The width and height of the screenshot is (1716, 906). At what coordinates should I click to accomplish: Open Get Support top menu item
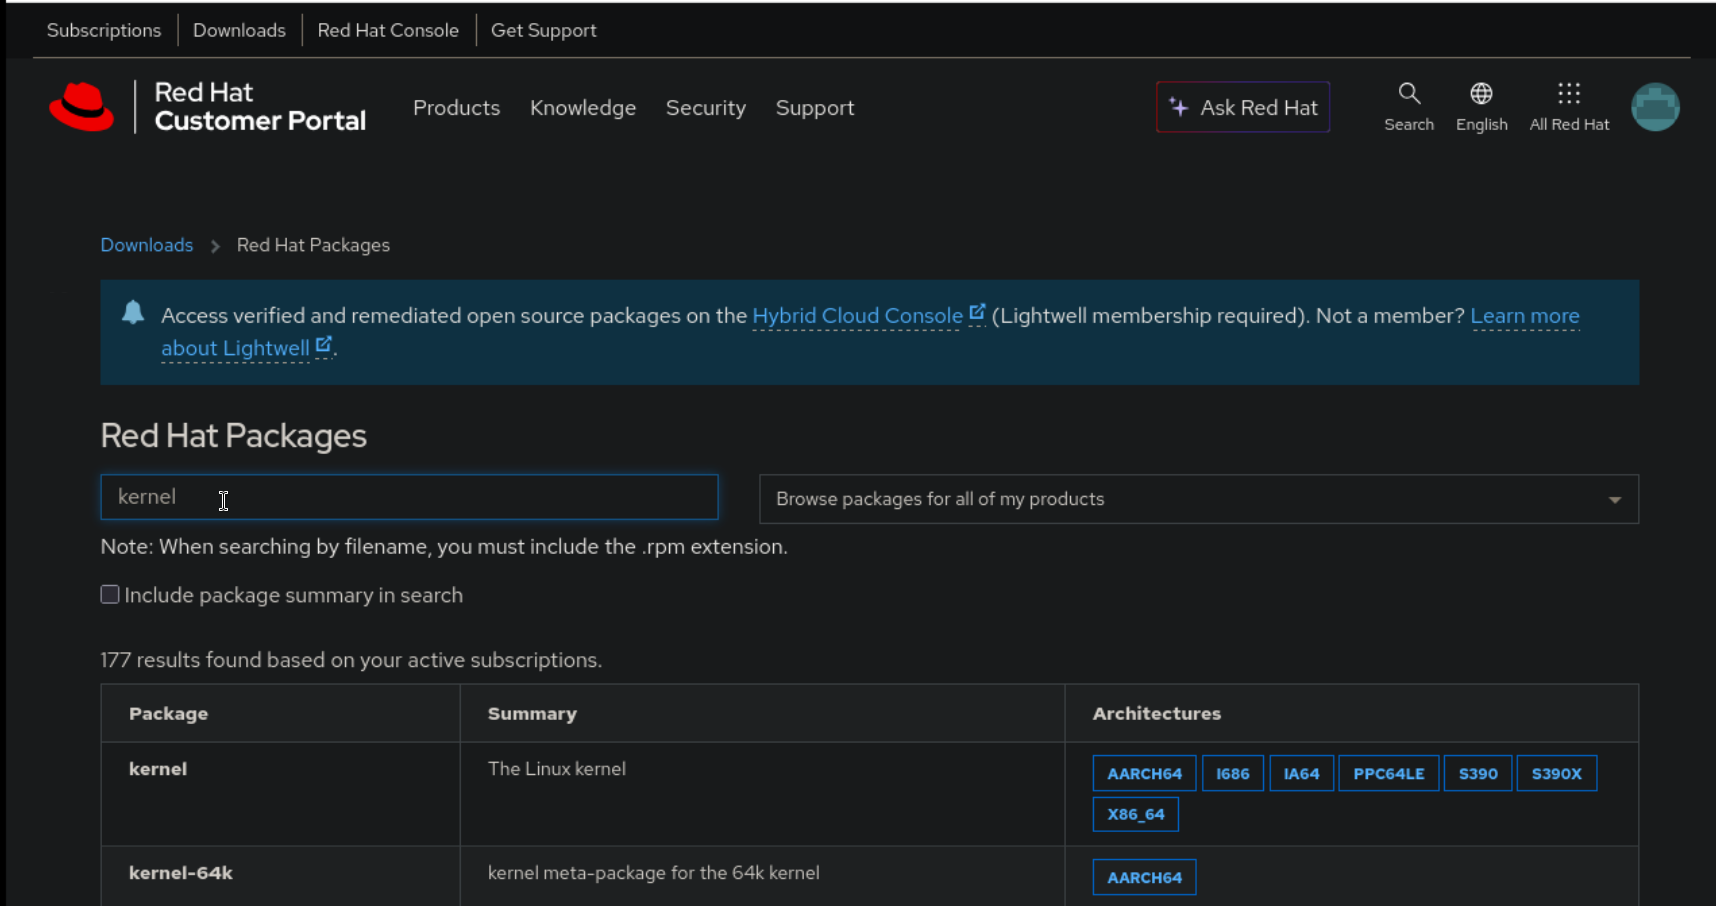click(x=543, y=30)
